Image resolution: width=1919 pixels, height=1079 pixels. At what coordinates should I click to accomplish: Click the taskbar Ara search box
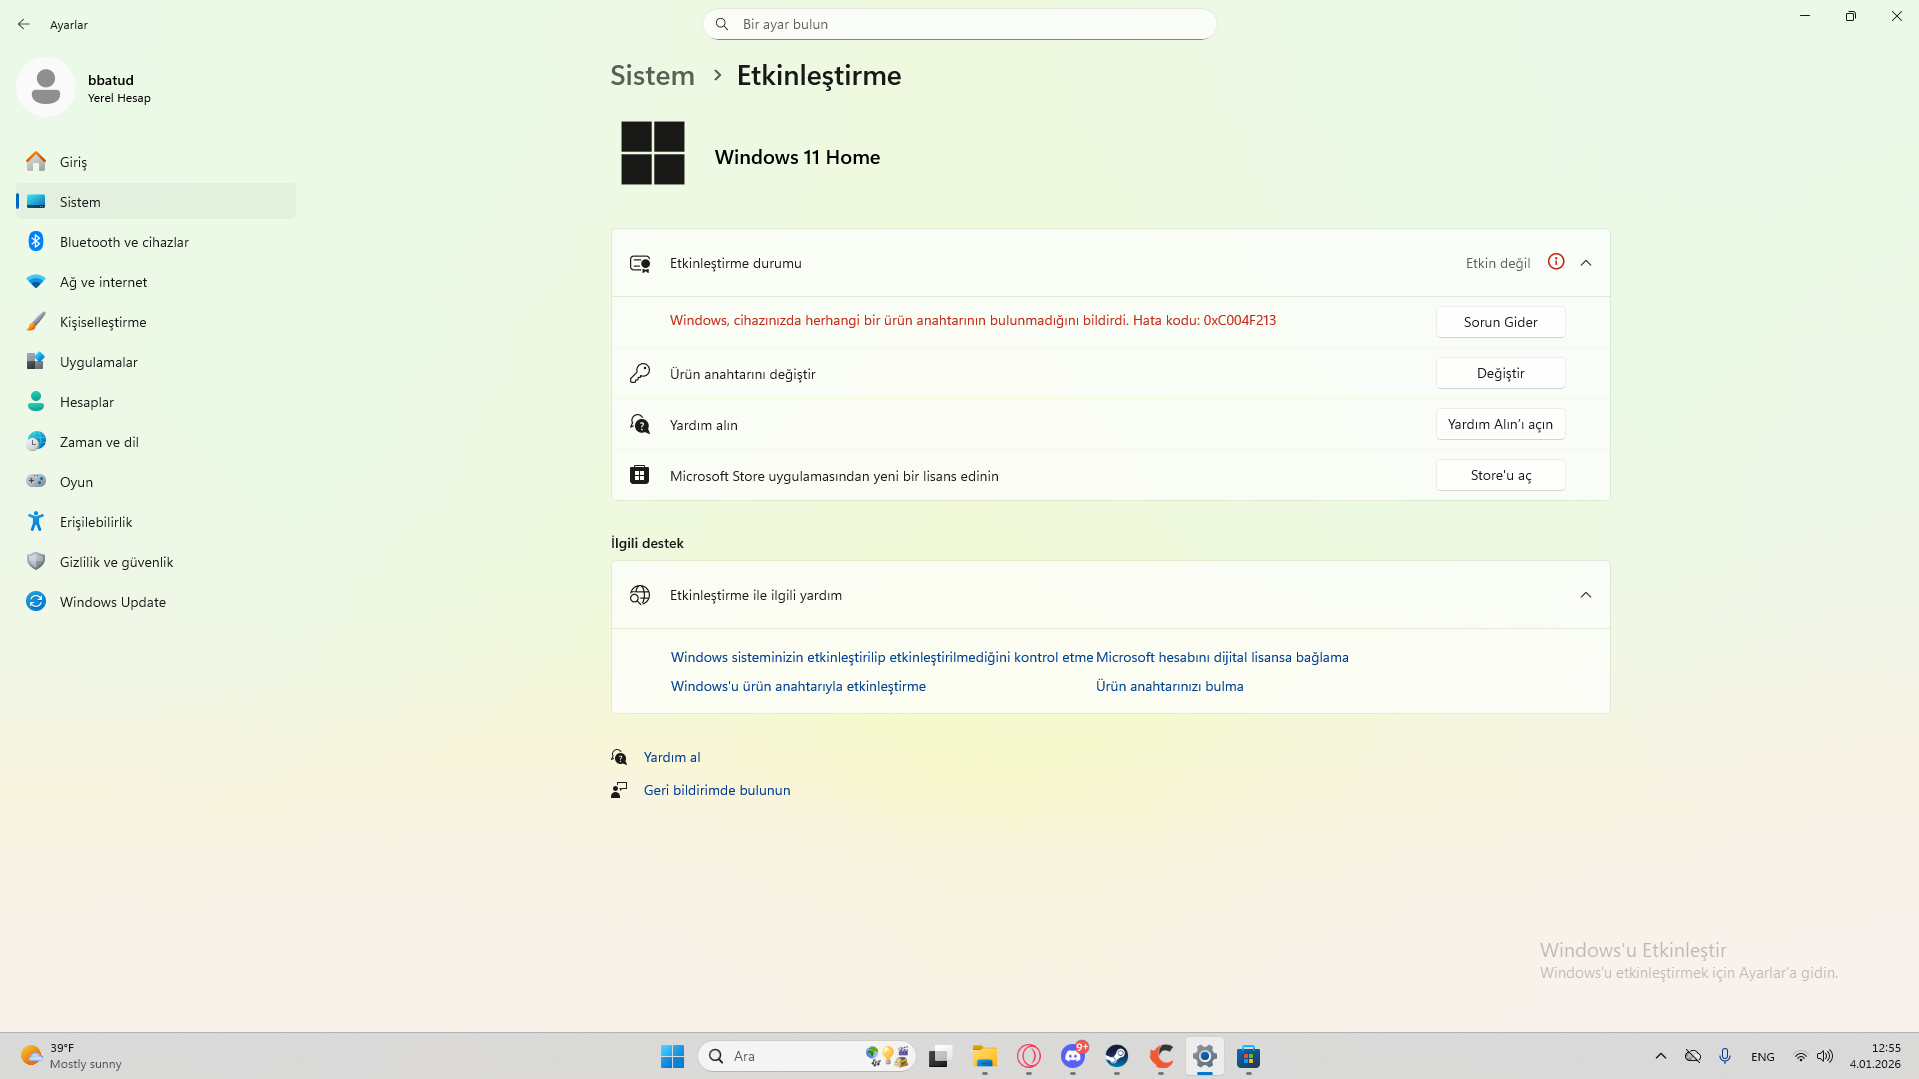(x=807, y=1056)
